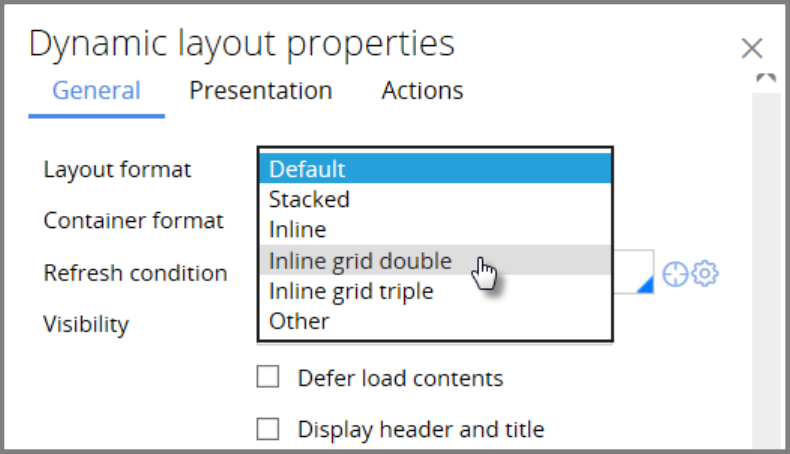The height and width of the screenshot is (454, 790).
Task: Click the Visibility label
Action: point(86,324)
